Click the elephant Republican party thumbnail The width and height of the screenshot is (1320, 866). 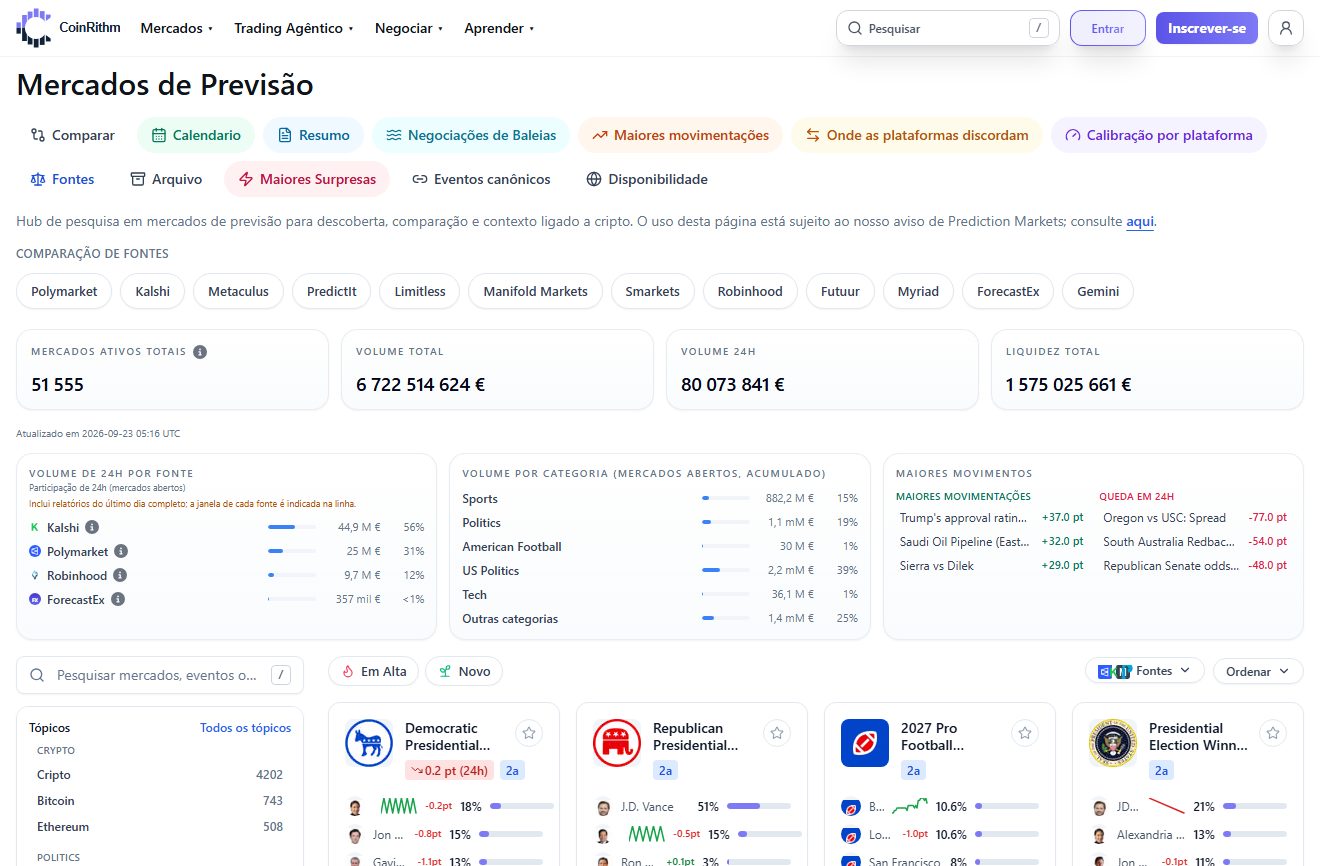pyautogui.click(x=617, y=743)
